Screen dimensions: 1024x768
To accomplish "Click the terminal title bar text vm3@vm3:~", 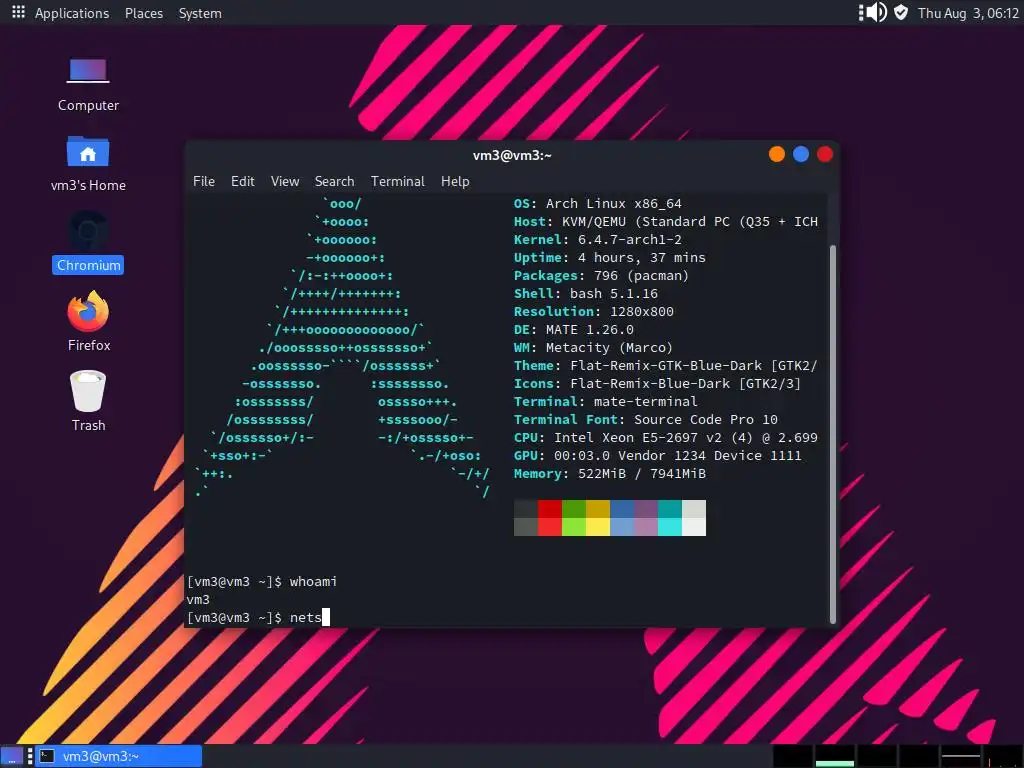I will pos(512,155).
